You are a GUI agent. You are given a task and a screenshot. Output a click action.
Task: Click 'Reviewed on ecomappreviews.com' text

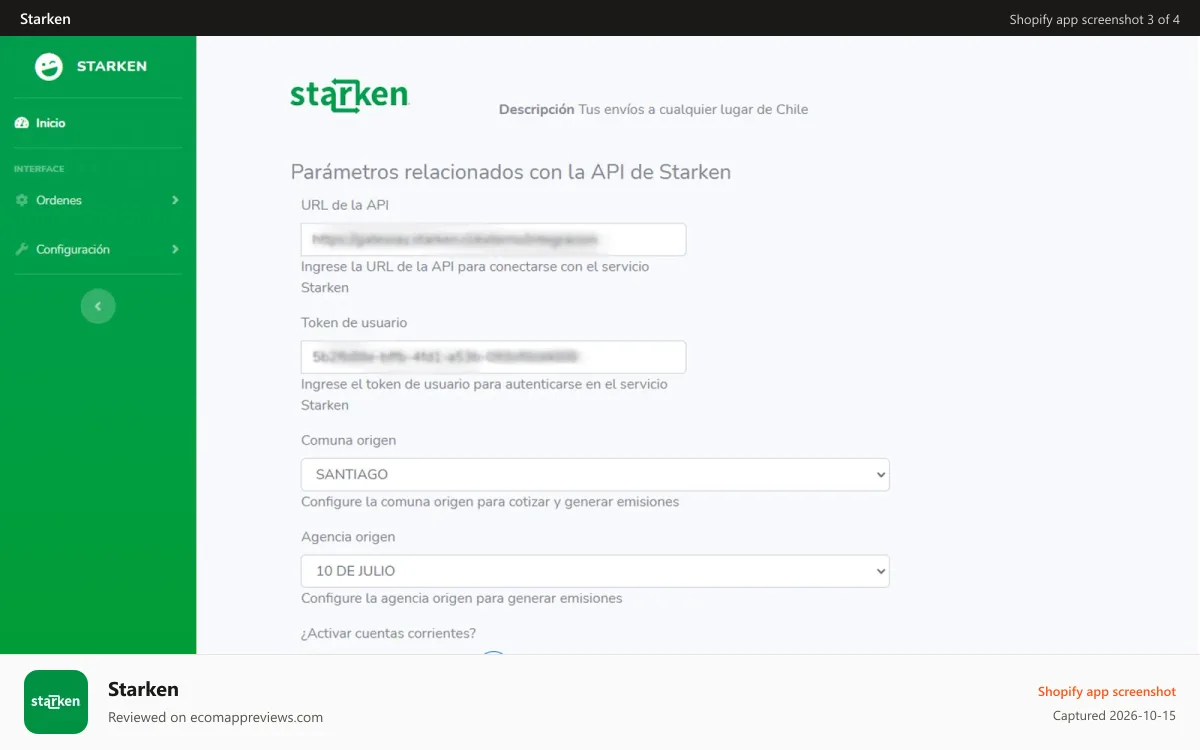215,717
